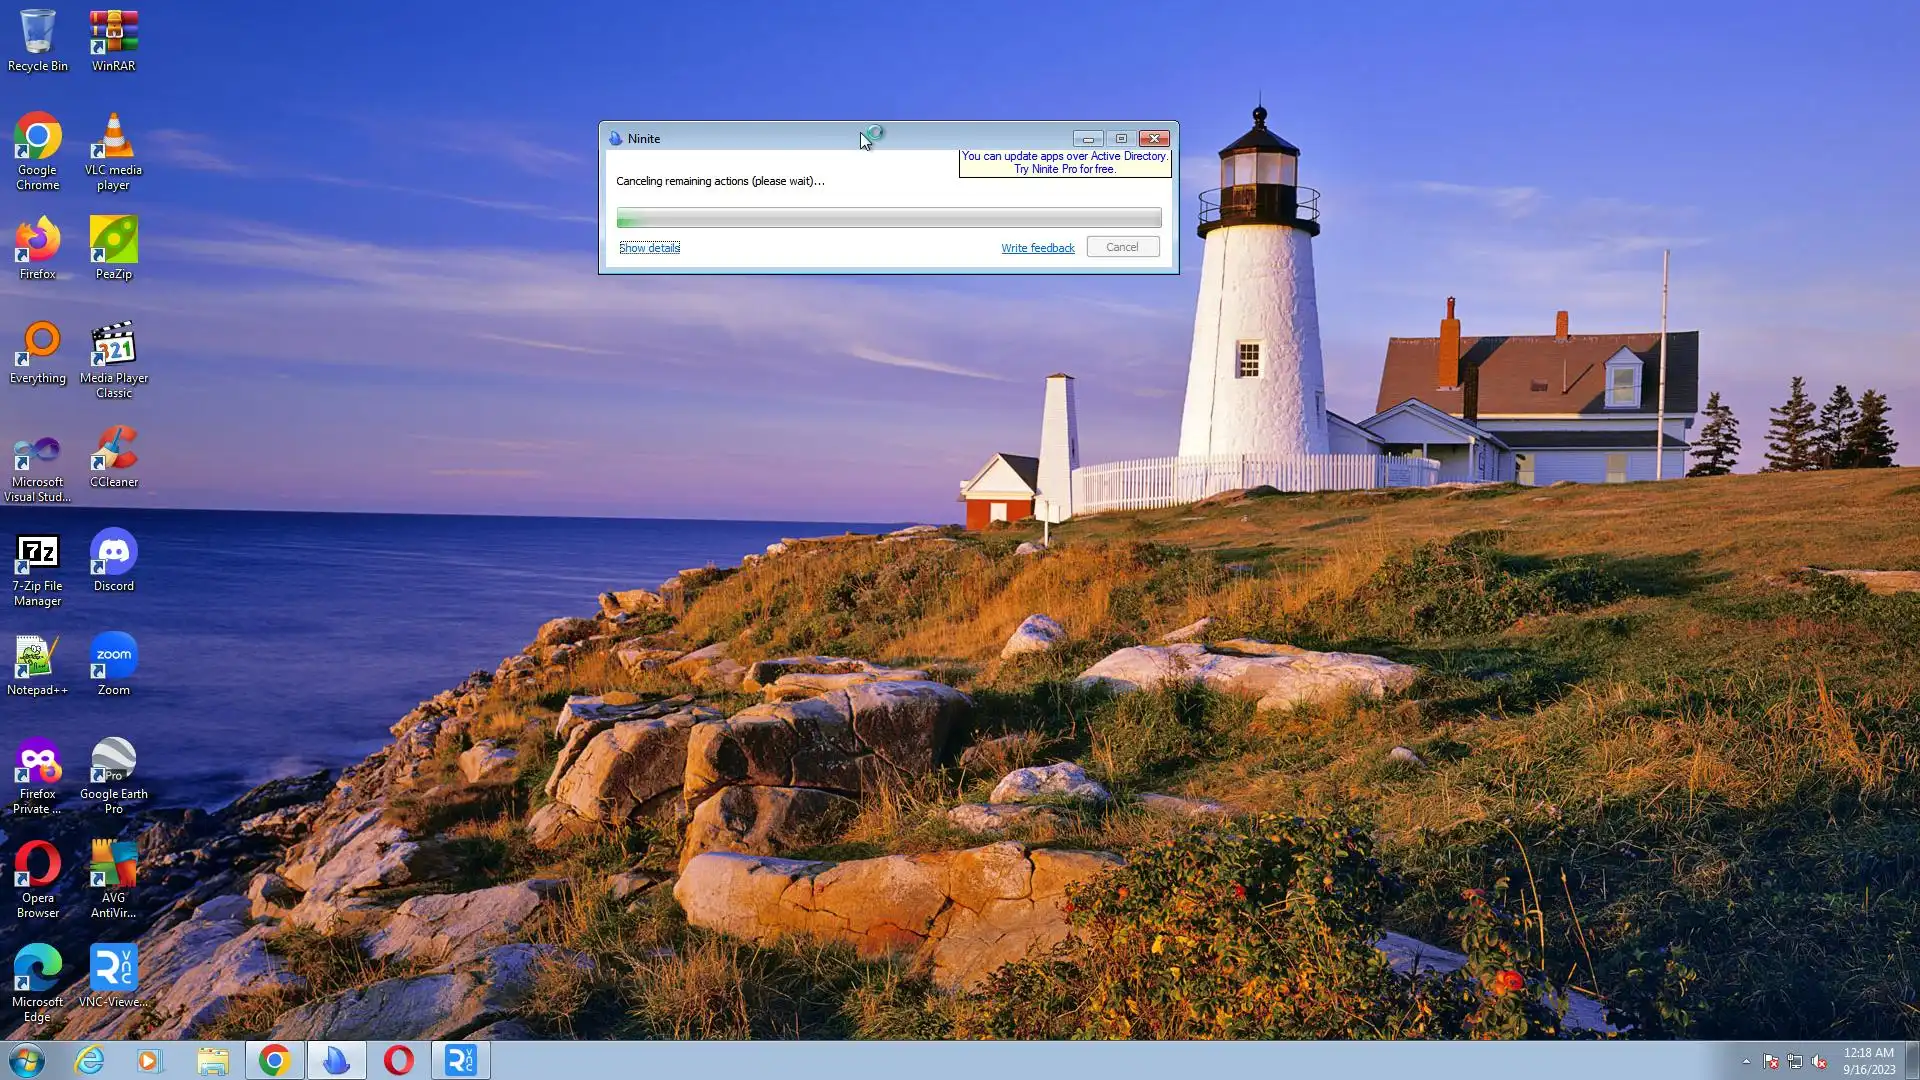Click the taskbar clock and date

click(x=1868, y=1061)
